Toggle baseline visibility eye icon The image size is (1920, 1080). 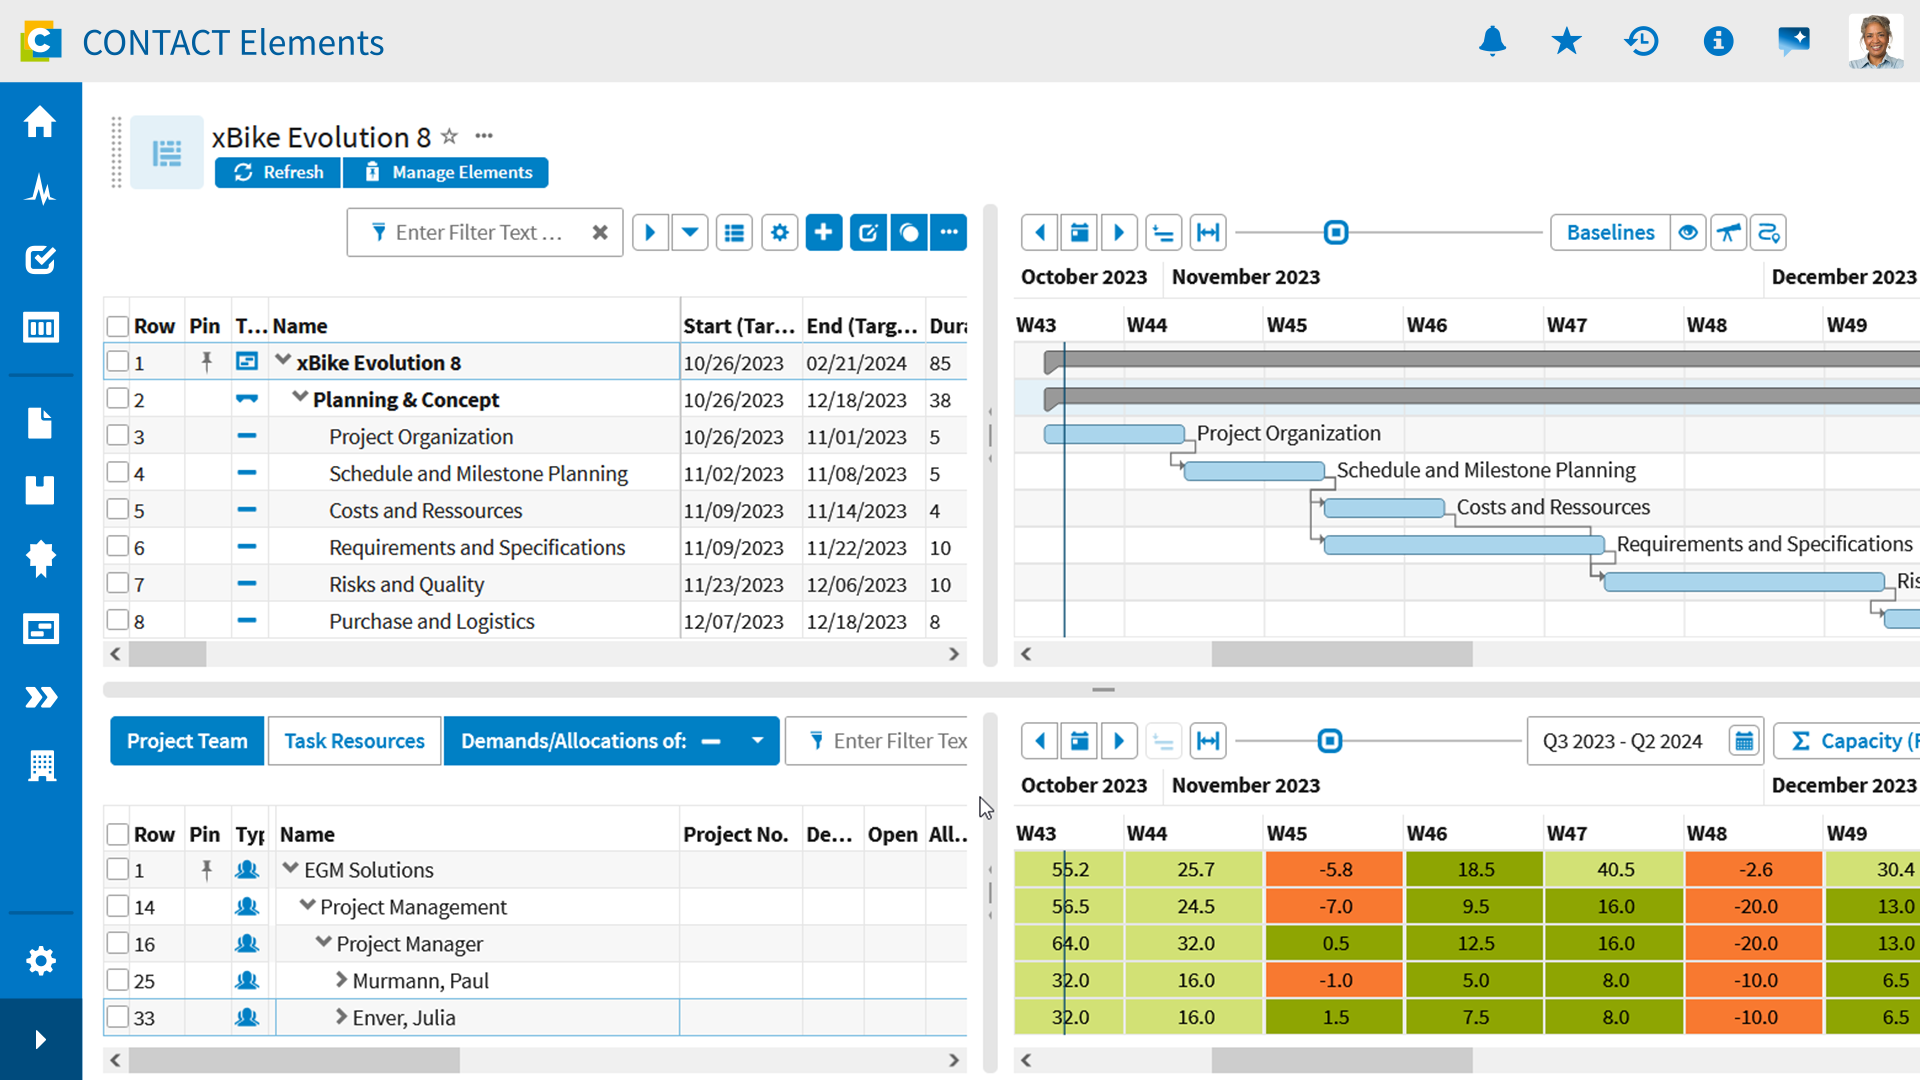pos(1688,232)
